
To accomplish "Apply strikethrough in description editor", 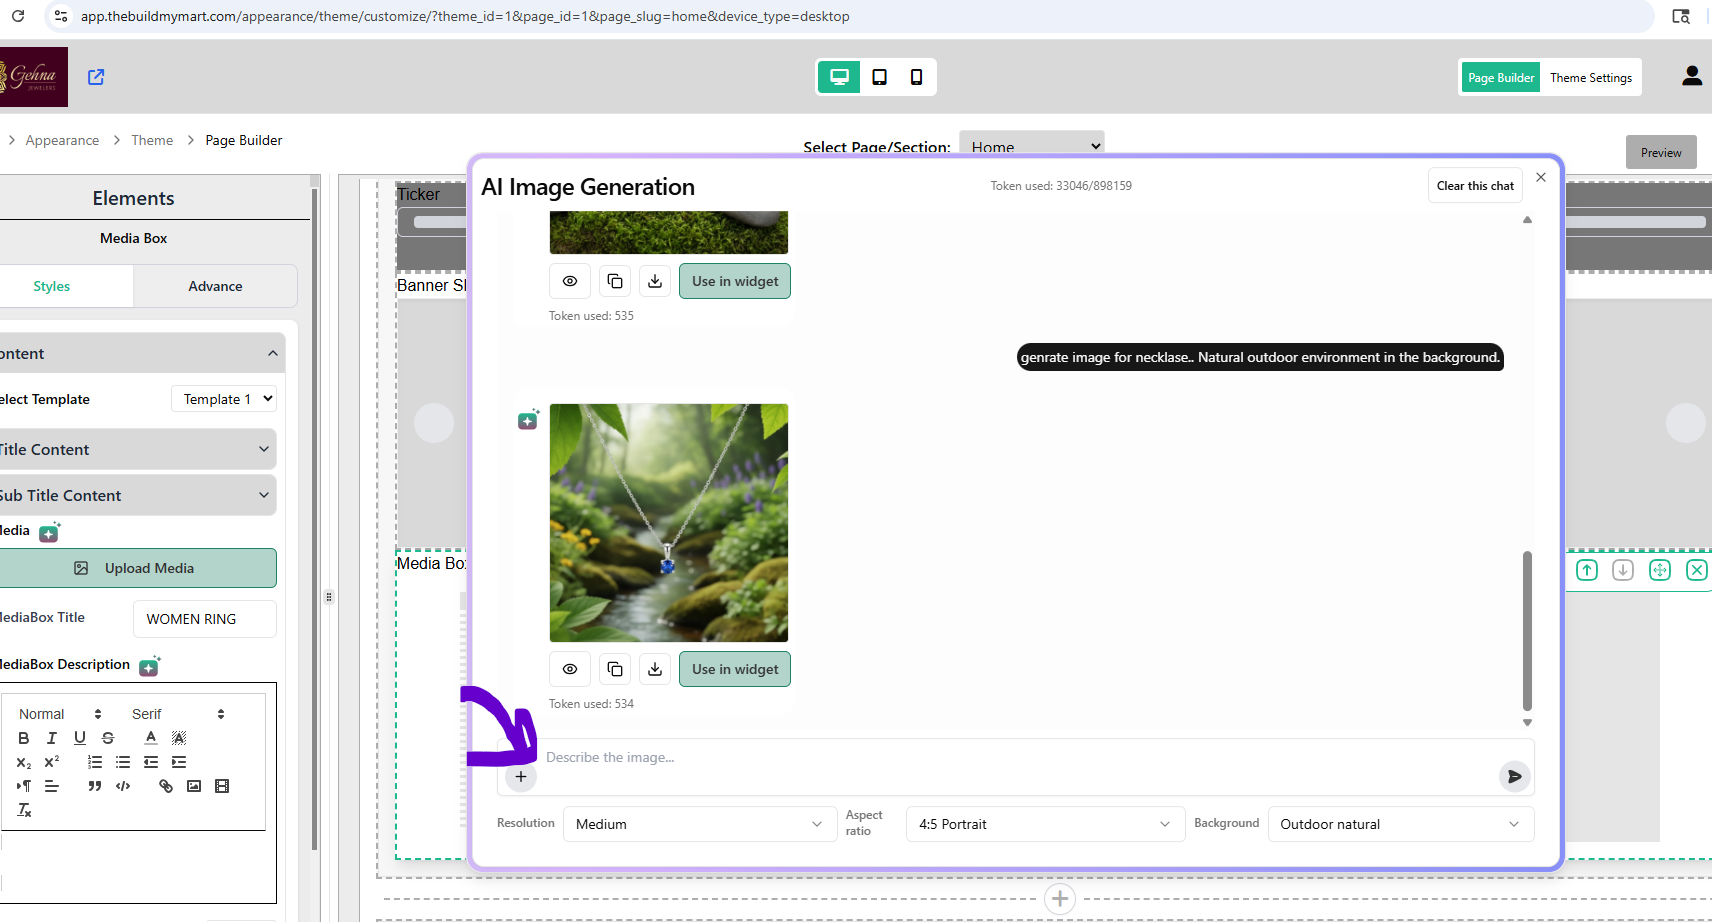I will pyautogui.click(x=108, y=738).
